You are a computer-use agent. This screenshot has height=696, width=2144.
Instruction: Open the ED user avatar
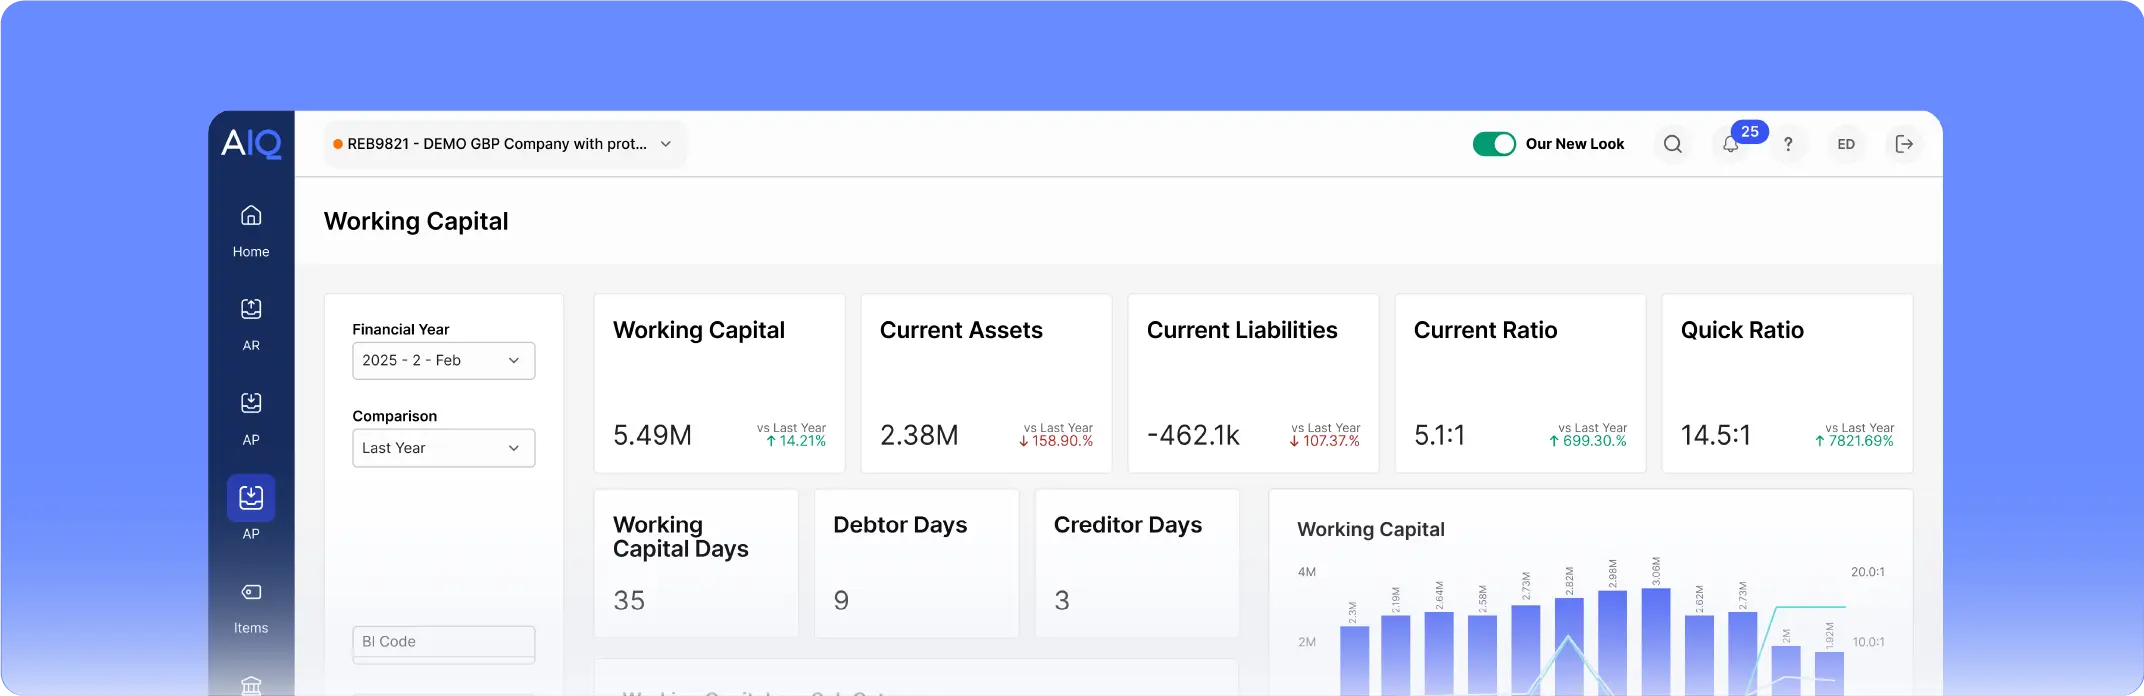(x=1846, y=144)
